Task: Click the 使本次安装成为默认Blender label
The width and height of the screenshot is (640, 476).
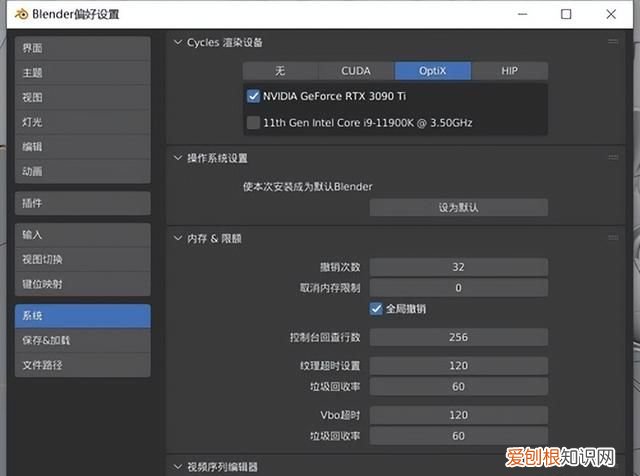Action: [x=308, y=187]
